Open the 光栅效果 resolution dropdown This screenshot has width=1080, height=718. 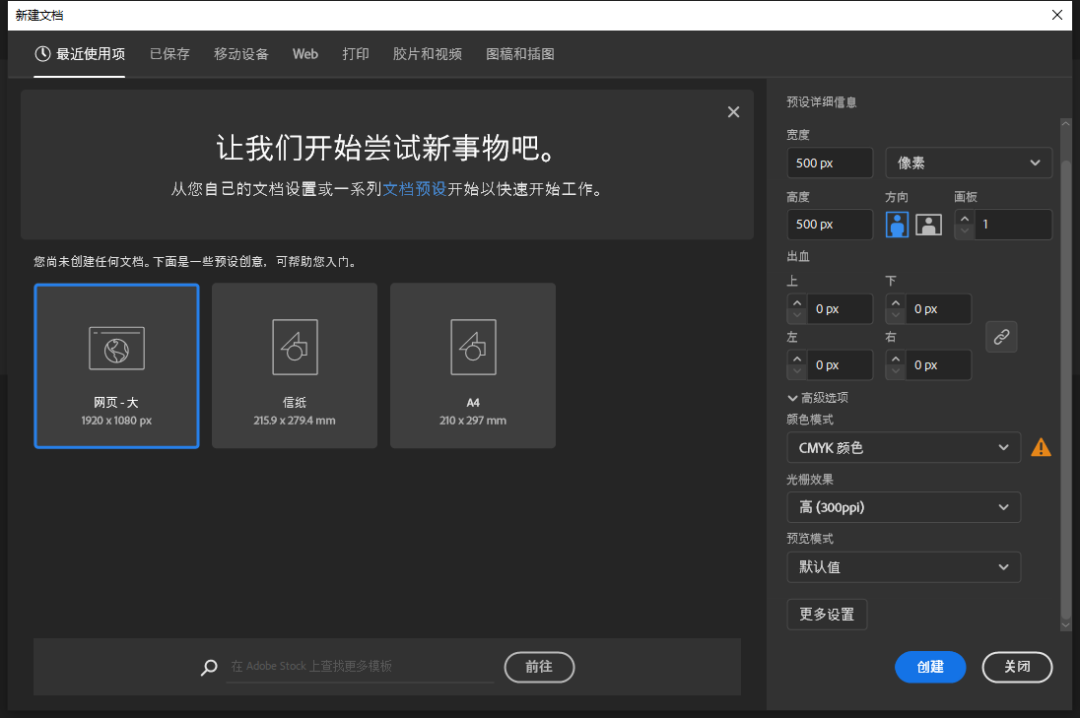click(903, 508)
